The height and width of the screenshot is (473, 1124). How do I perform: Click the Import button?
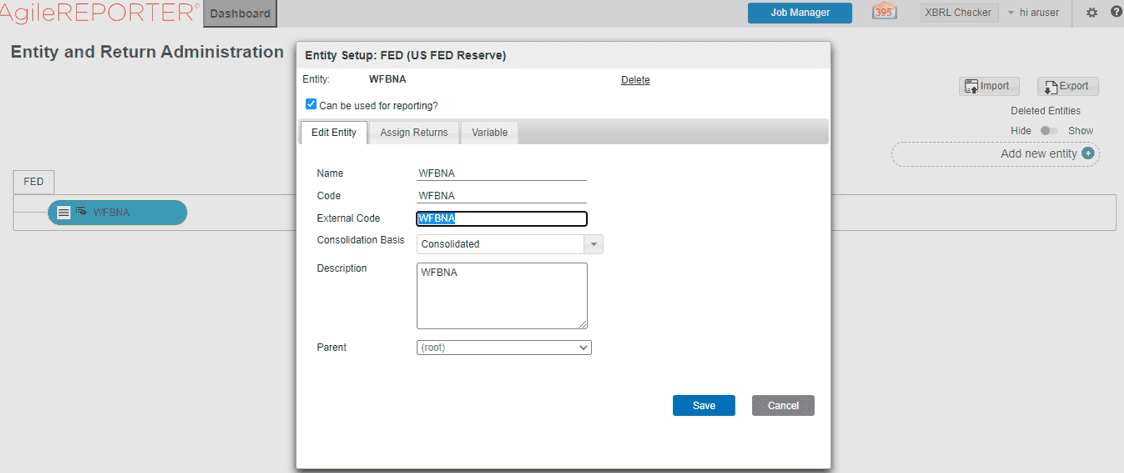pyautogui.click(x=989, y=86)
